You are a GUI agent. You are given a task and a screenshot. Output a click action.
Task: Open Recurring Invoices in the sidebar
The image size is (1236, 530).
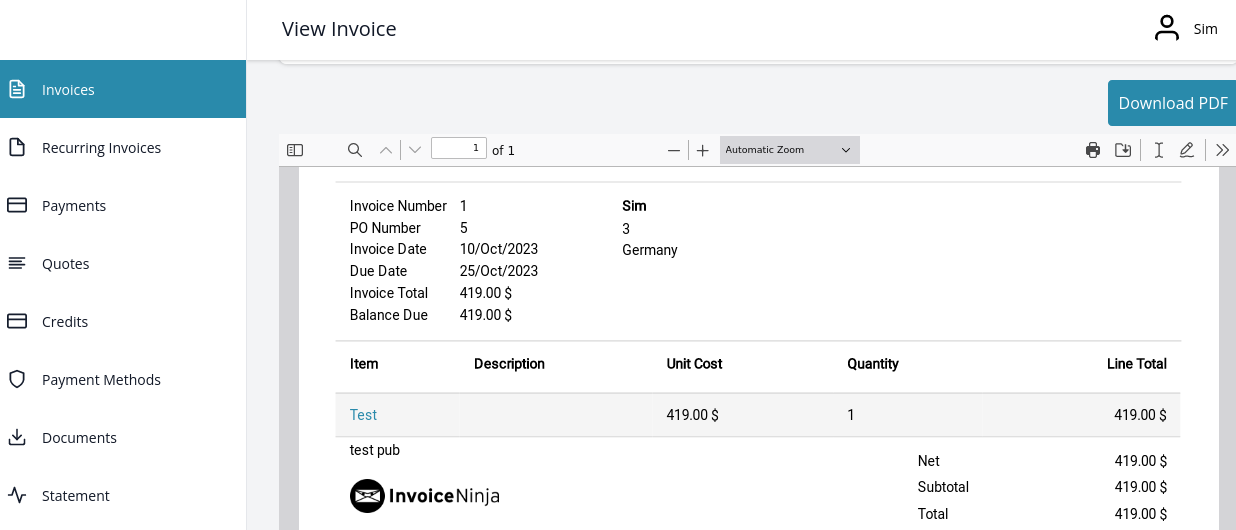(x=101, y=148)
